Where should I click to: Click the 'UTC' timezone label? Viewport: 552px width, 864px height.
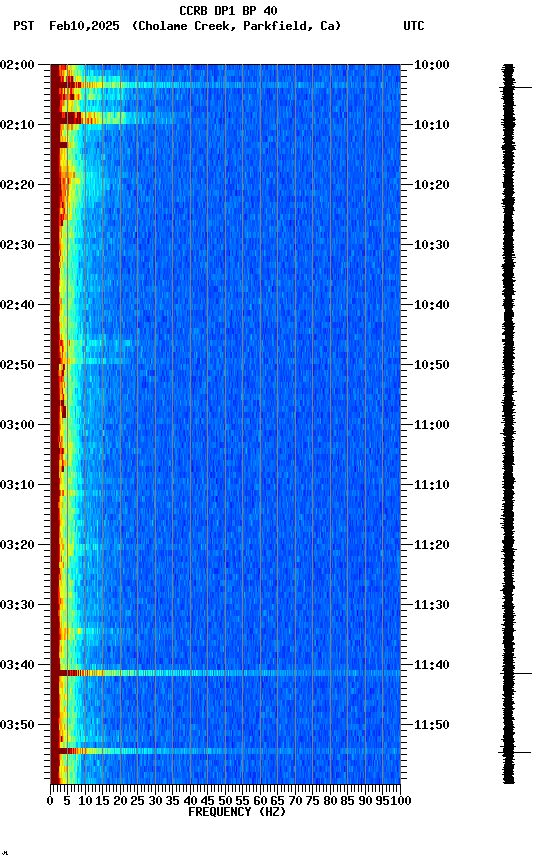[414, 26]
